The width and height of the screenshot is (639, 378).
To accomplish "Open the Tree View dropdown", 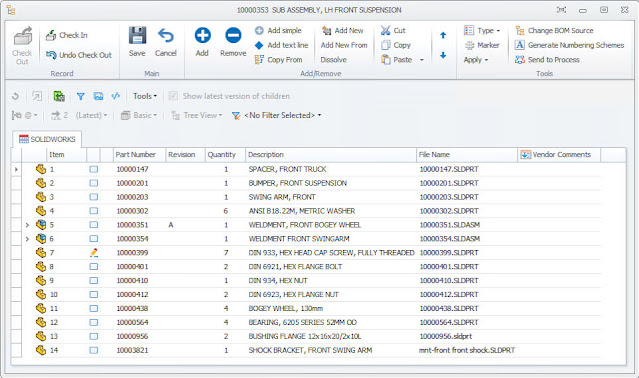I will coord(197,115).
